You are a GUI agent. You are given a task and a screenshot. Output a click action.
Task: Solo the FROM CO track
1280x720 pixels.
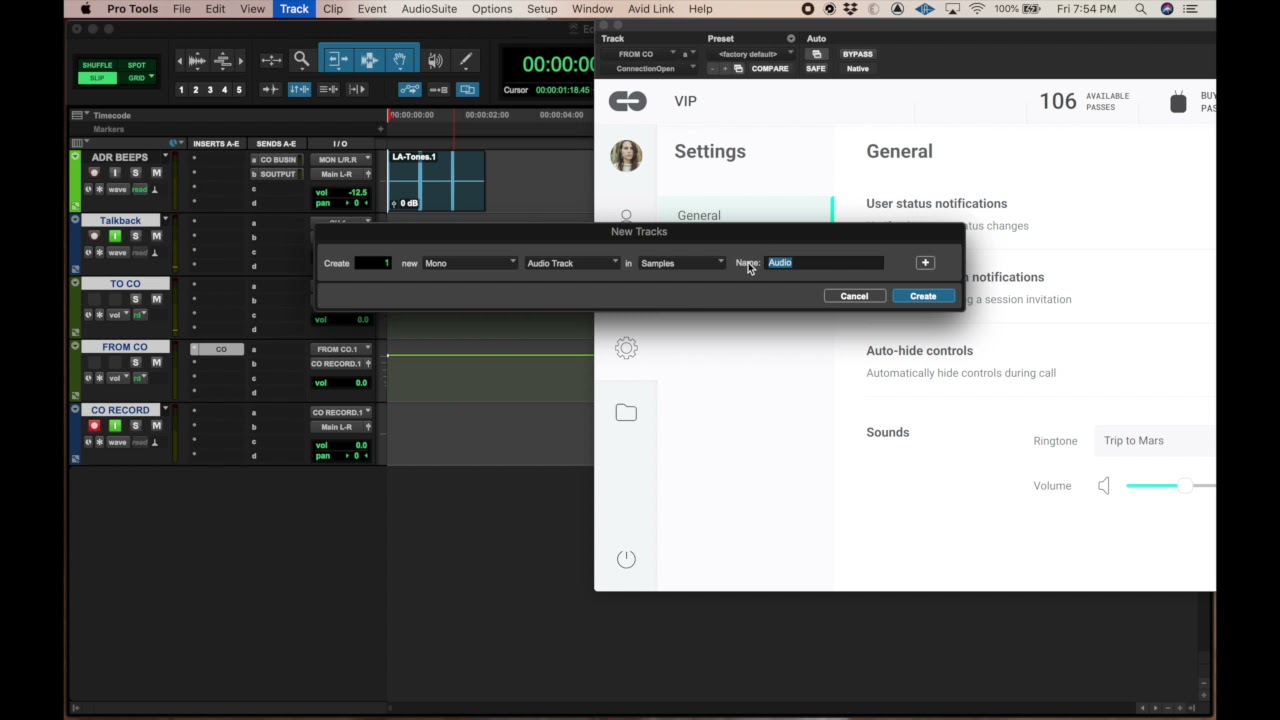(135, 362)
